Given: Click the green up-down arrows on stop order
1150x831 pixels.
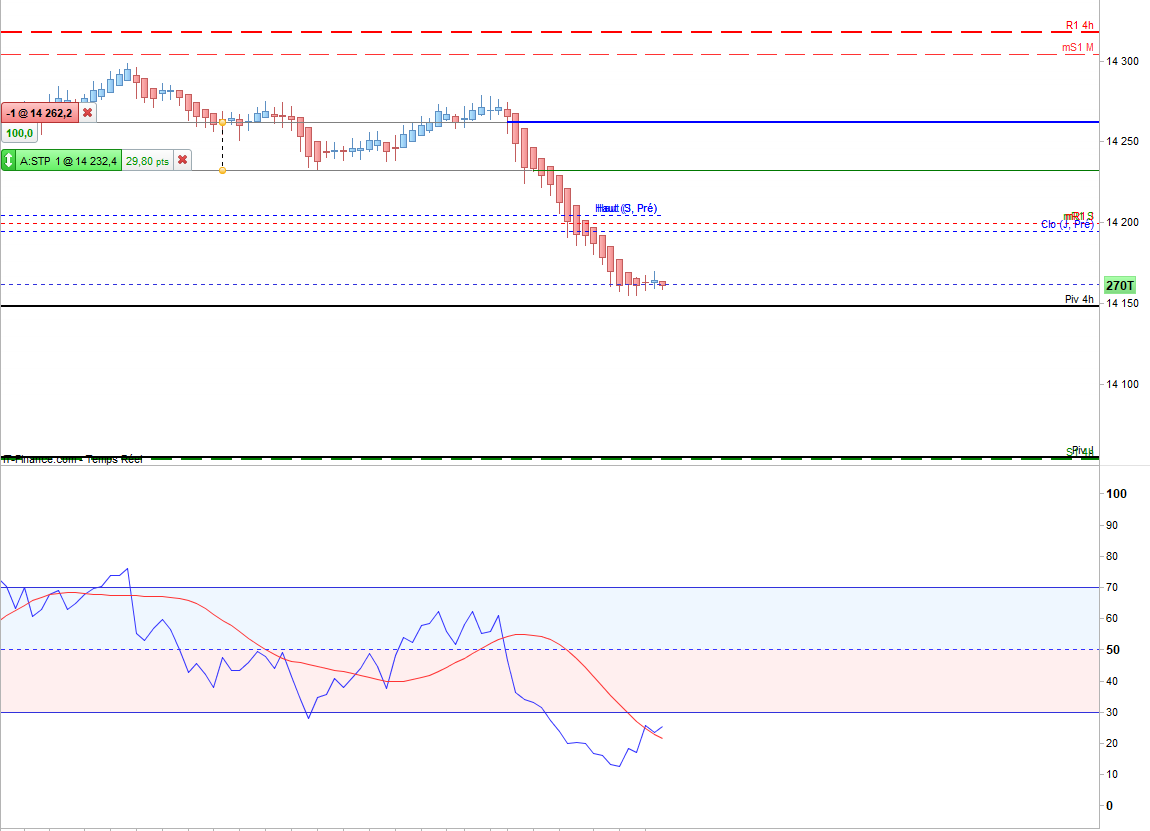Looking at the screenshot, I should [8, 160].
